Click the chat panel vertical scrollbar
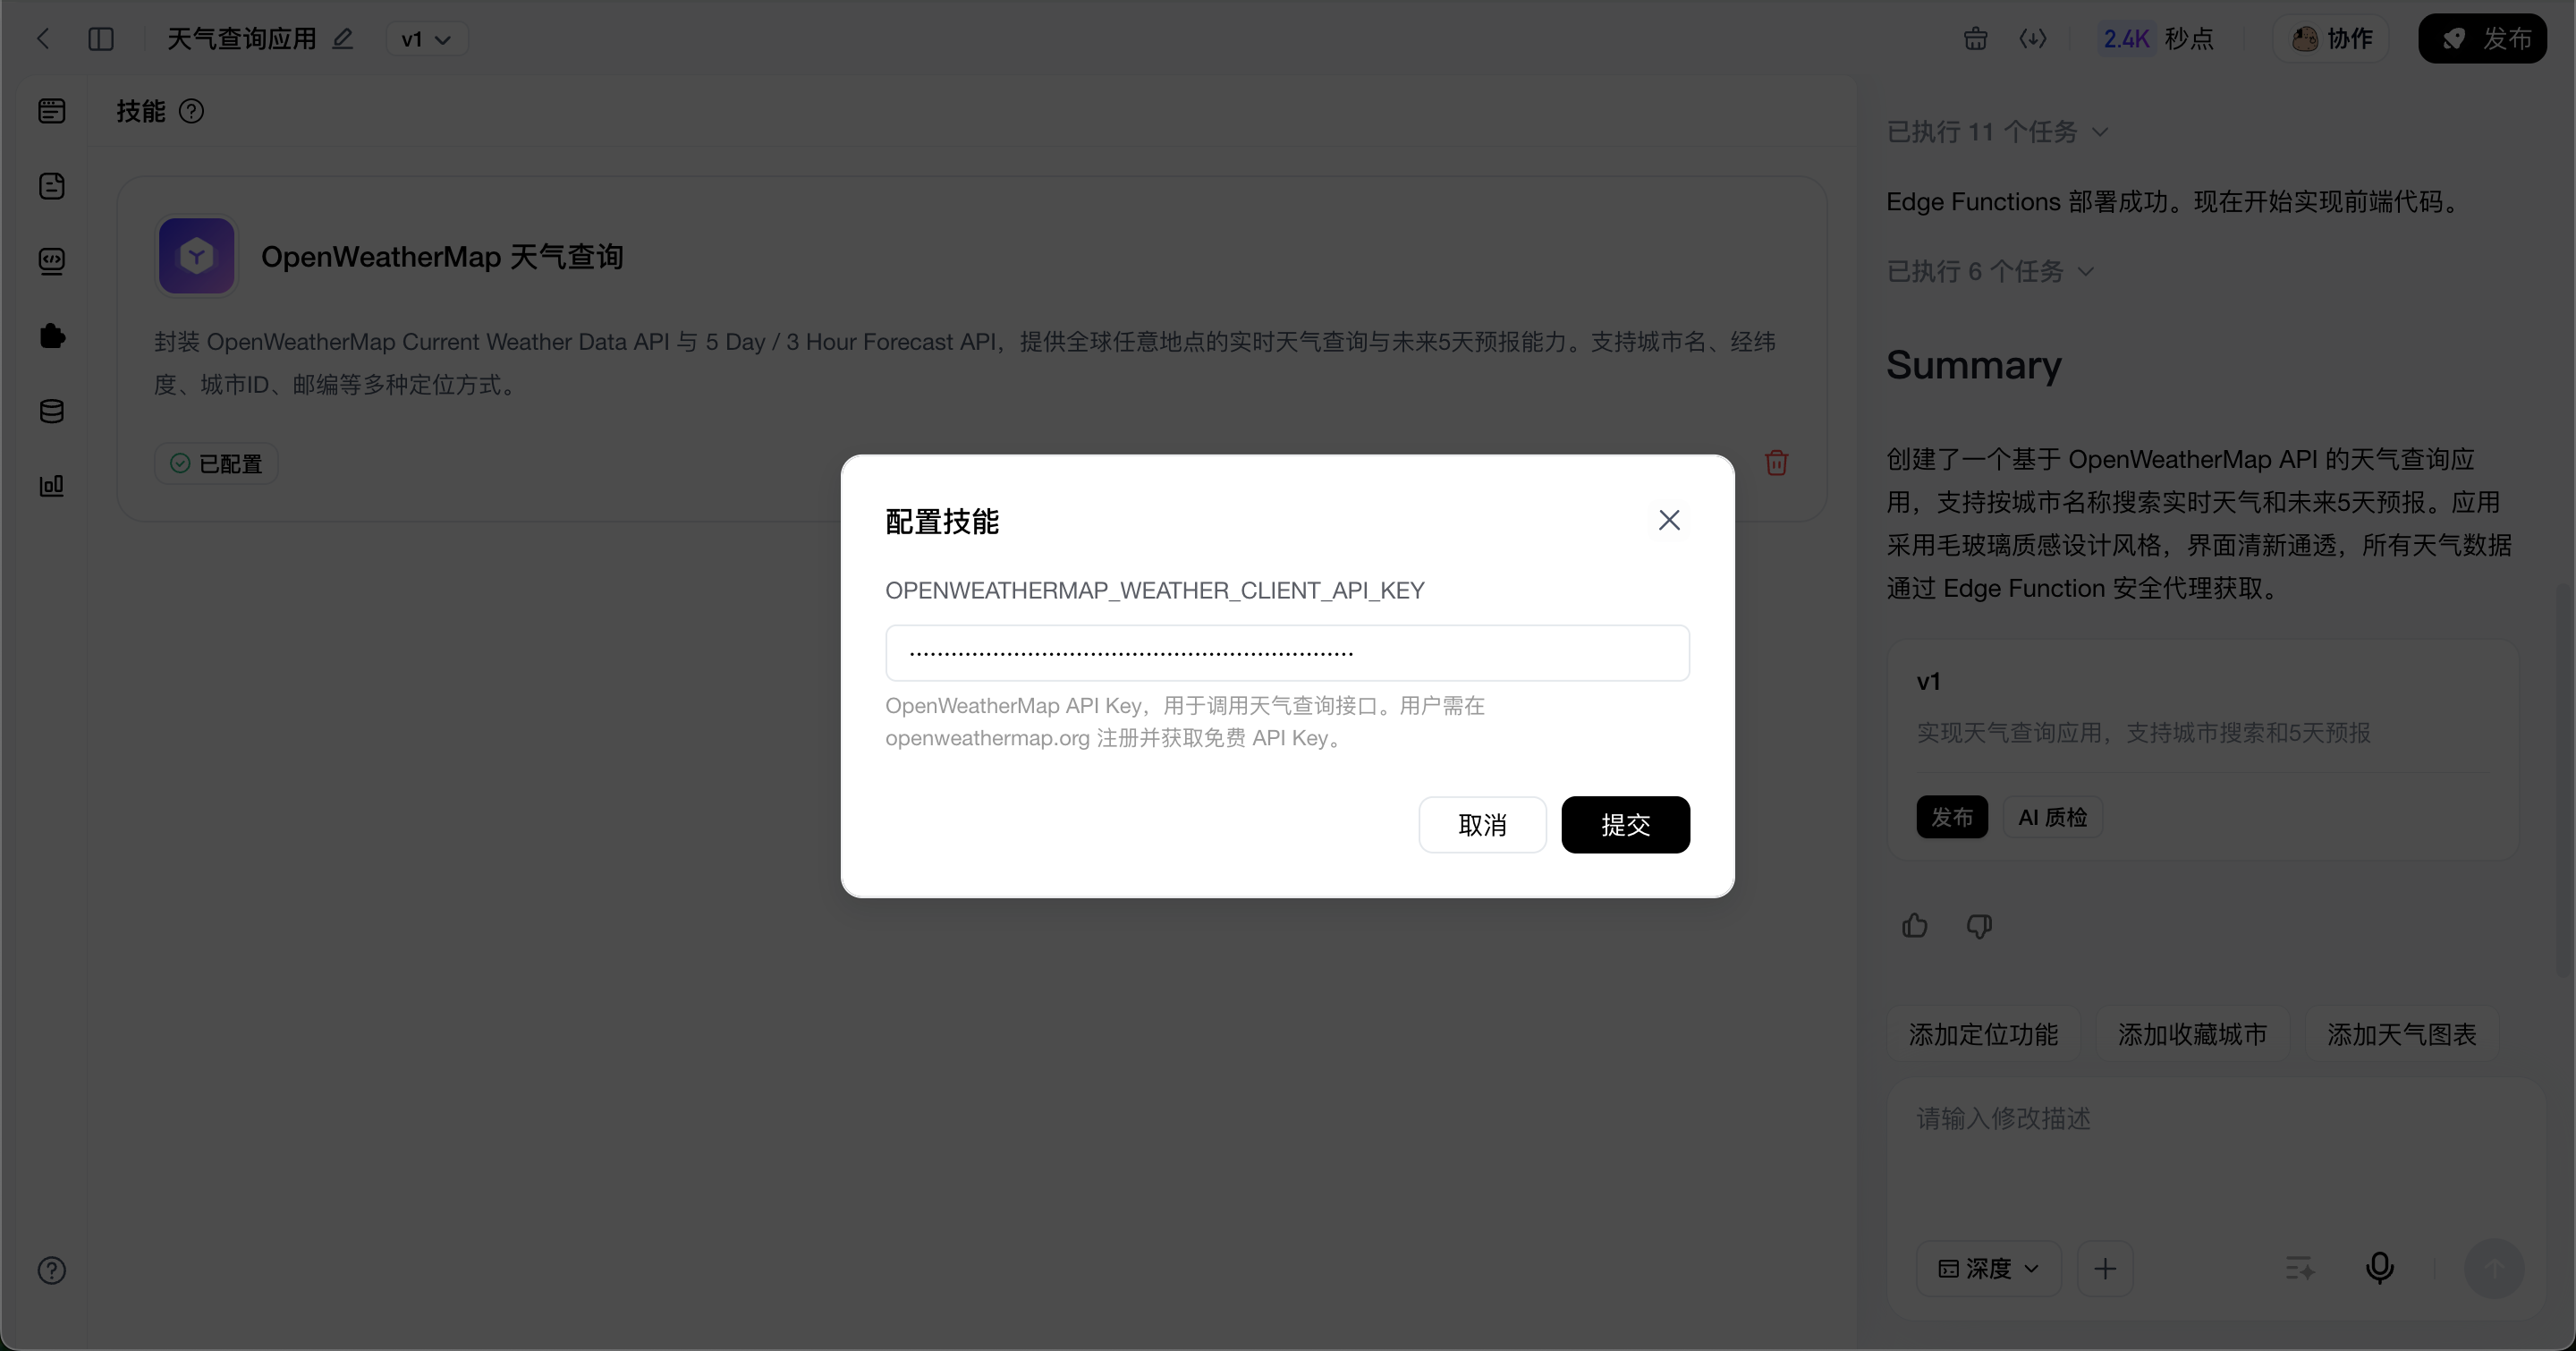 2563,780
